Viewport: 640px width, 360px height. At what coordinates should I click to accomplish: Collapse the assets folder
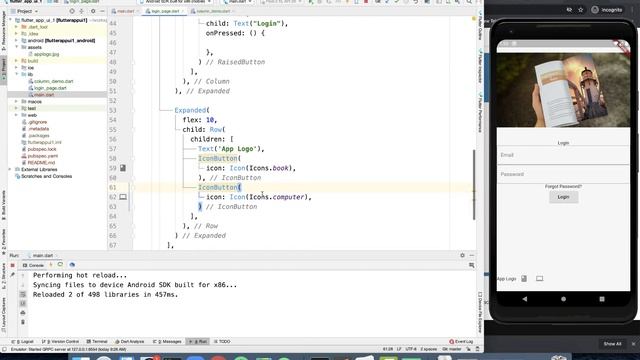tap(17, 47)
